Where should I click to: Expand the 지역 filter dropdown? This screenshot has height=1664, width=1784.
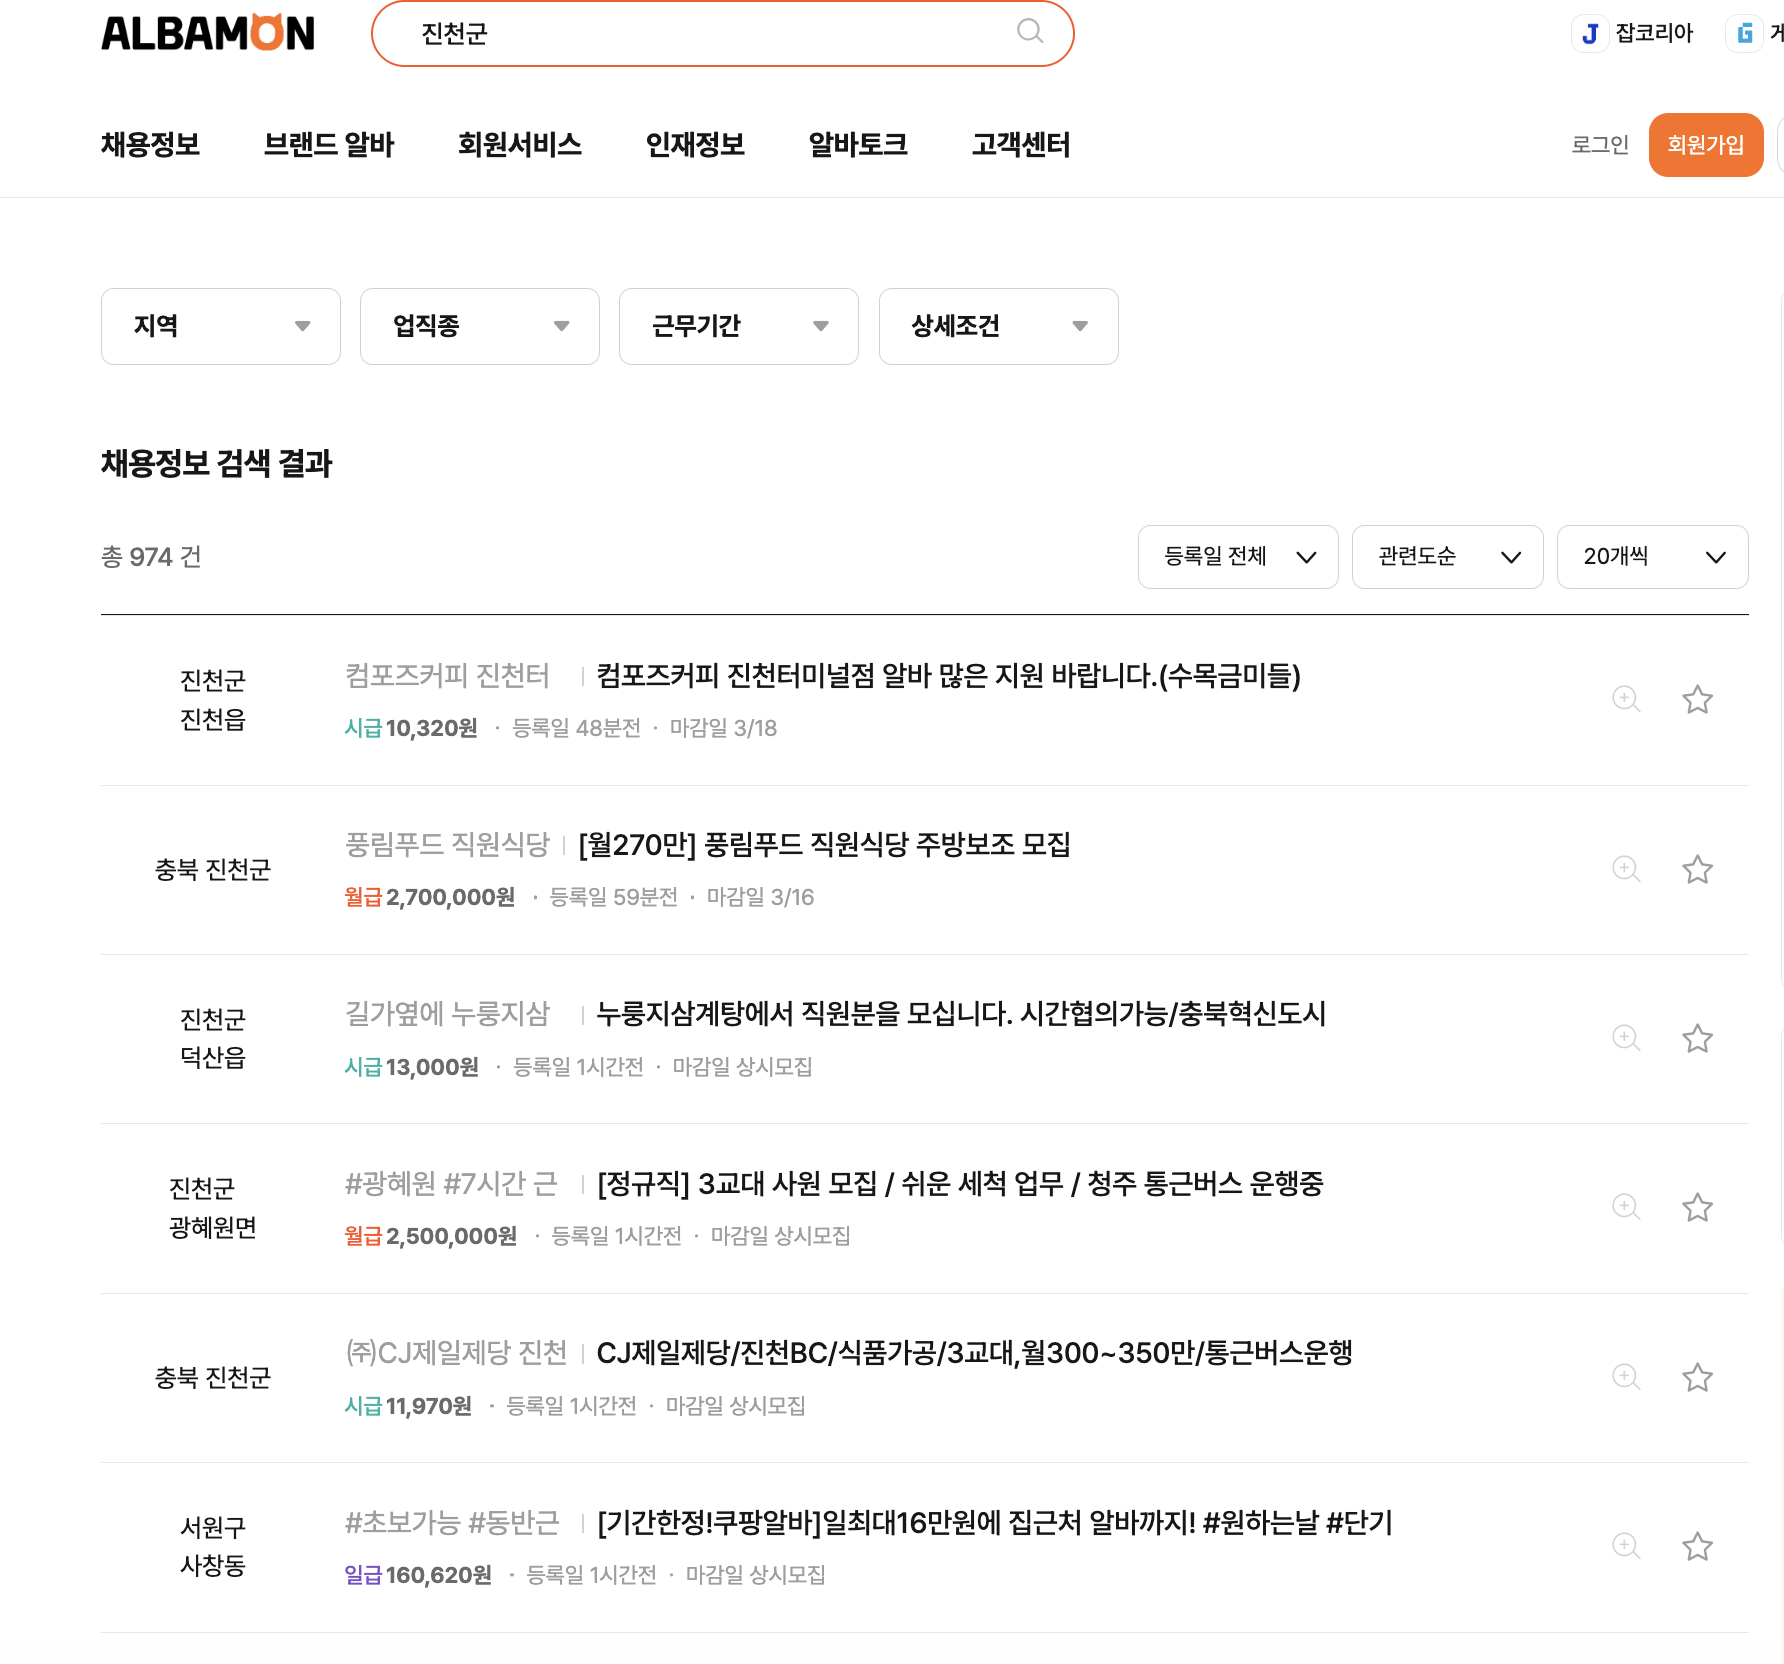tap(220, 326)
